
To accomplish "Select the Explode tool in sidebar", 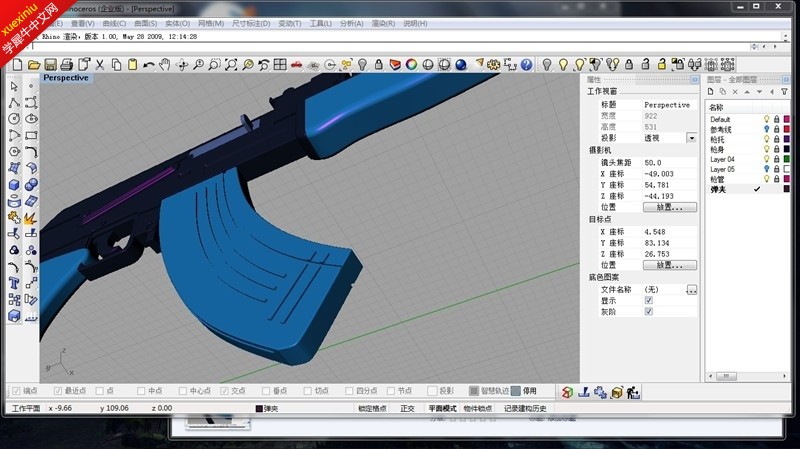I will coord(31,218).
